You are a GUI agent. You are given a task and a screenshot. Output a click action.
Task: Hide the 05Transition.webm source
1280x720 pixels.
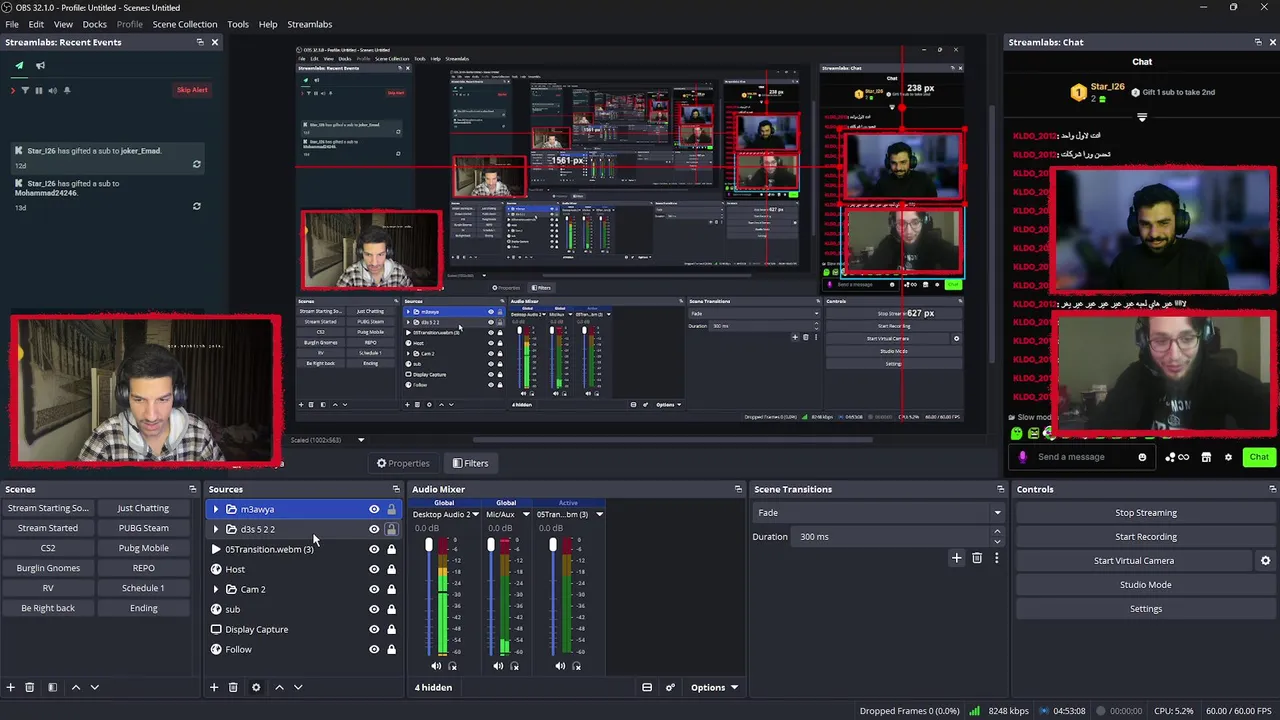point(374,549)
